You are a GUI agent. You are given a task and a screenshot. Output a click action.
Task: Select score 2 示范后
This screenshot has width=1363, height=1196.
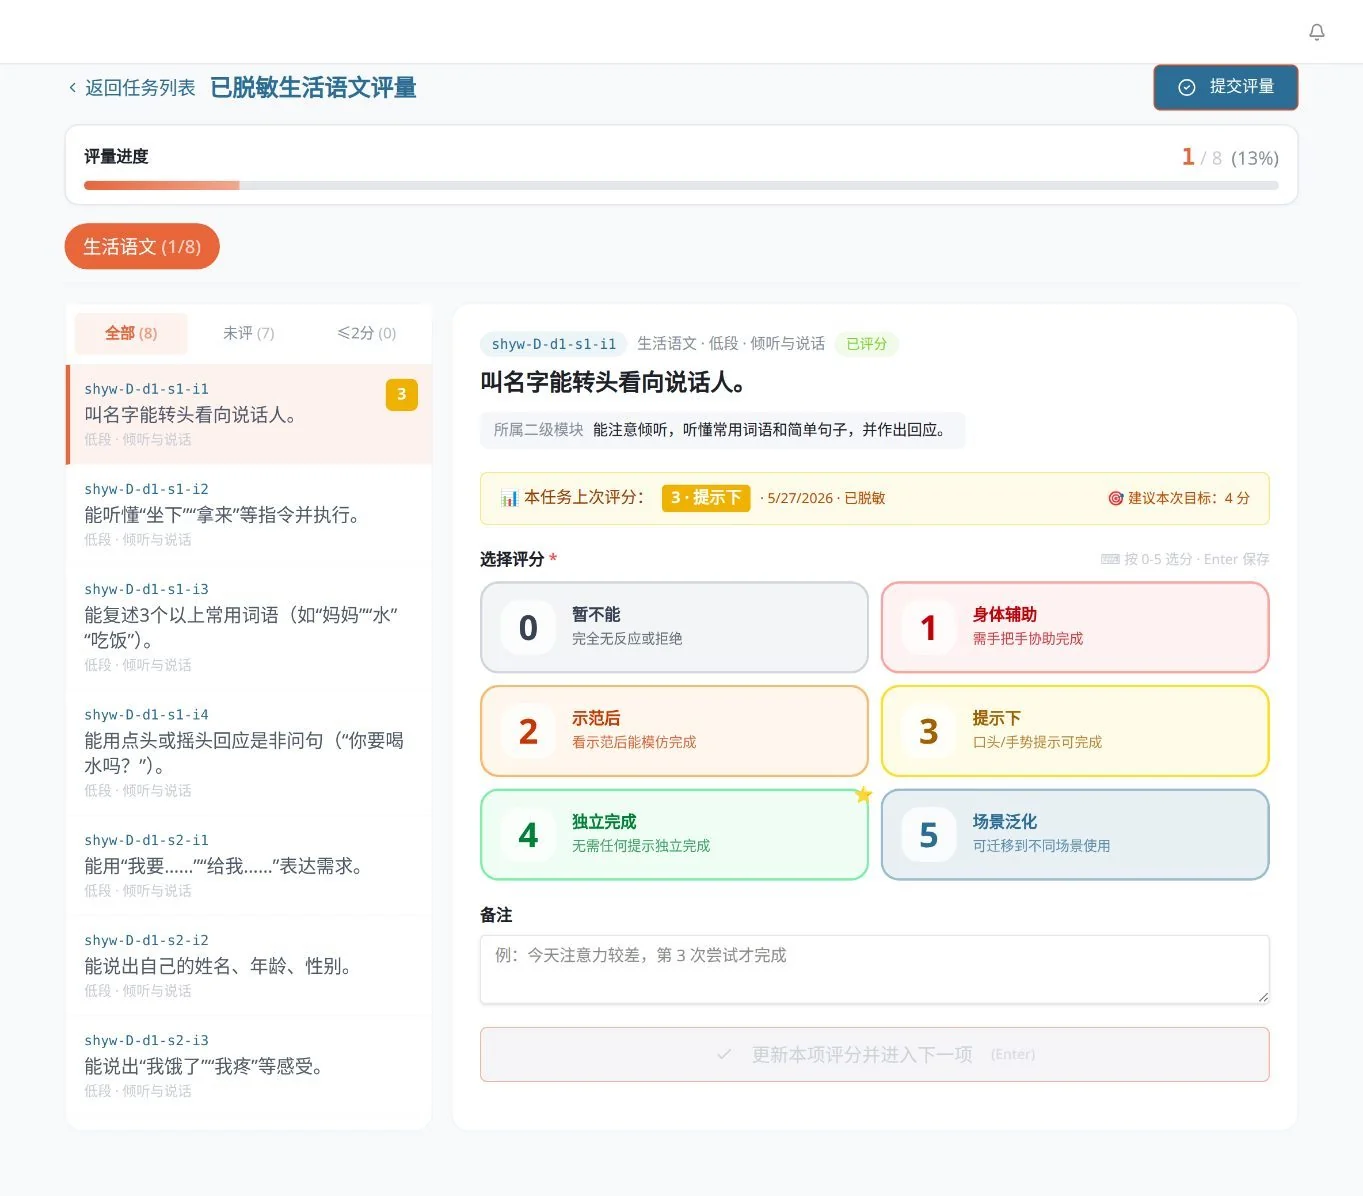(674, 731)
